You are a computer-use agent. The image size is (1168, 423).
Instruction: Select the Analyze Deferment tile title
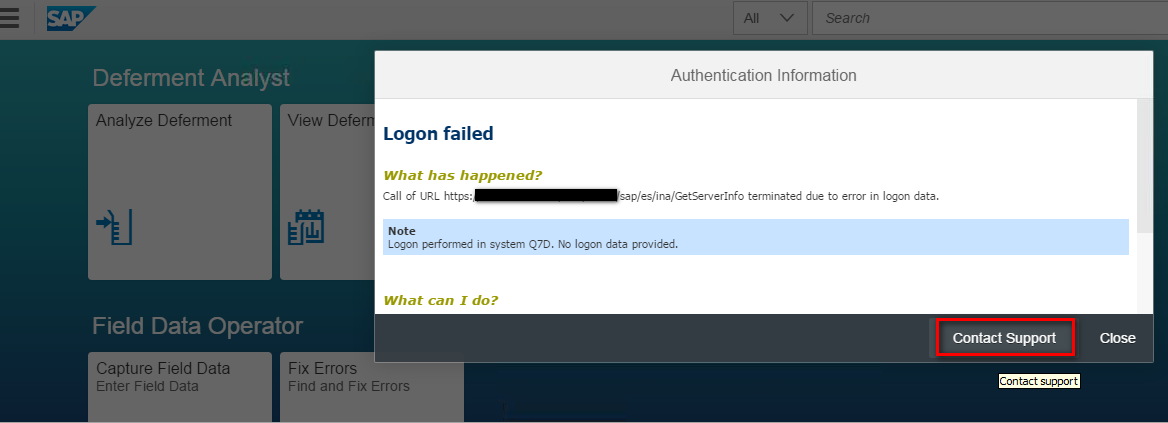coord(164,121)
